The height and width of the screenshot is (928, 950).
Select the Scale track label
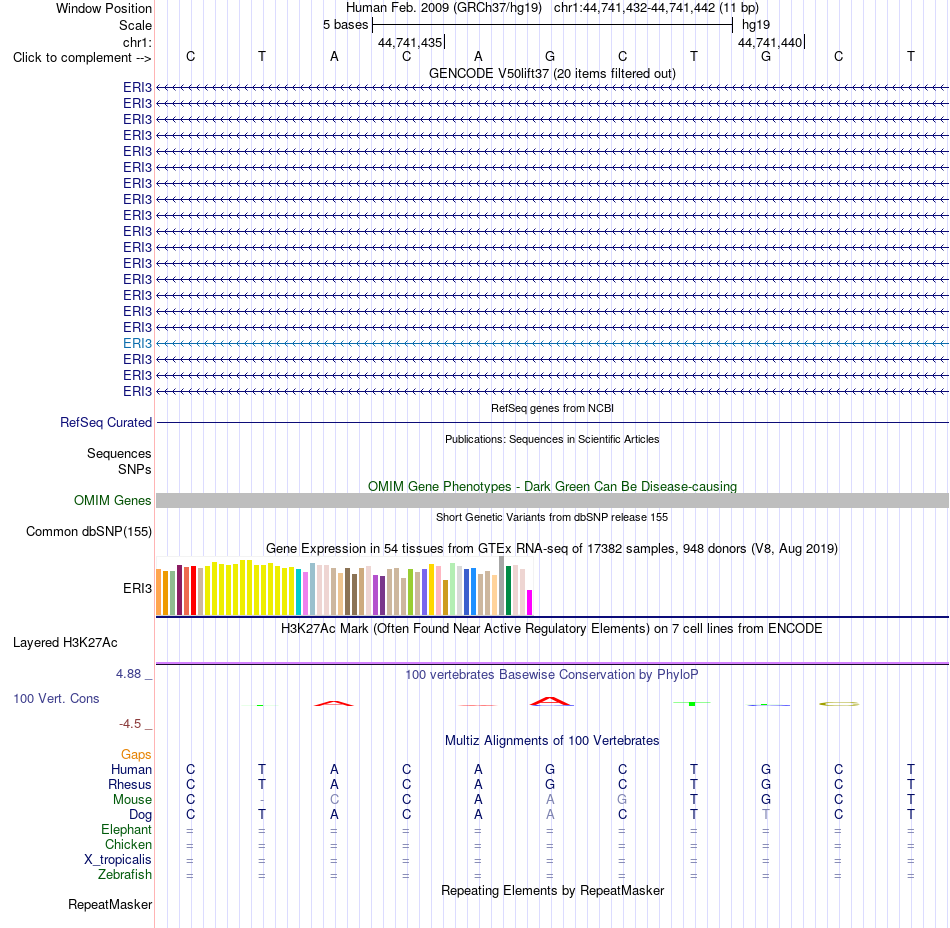click(135, 25)
